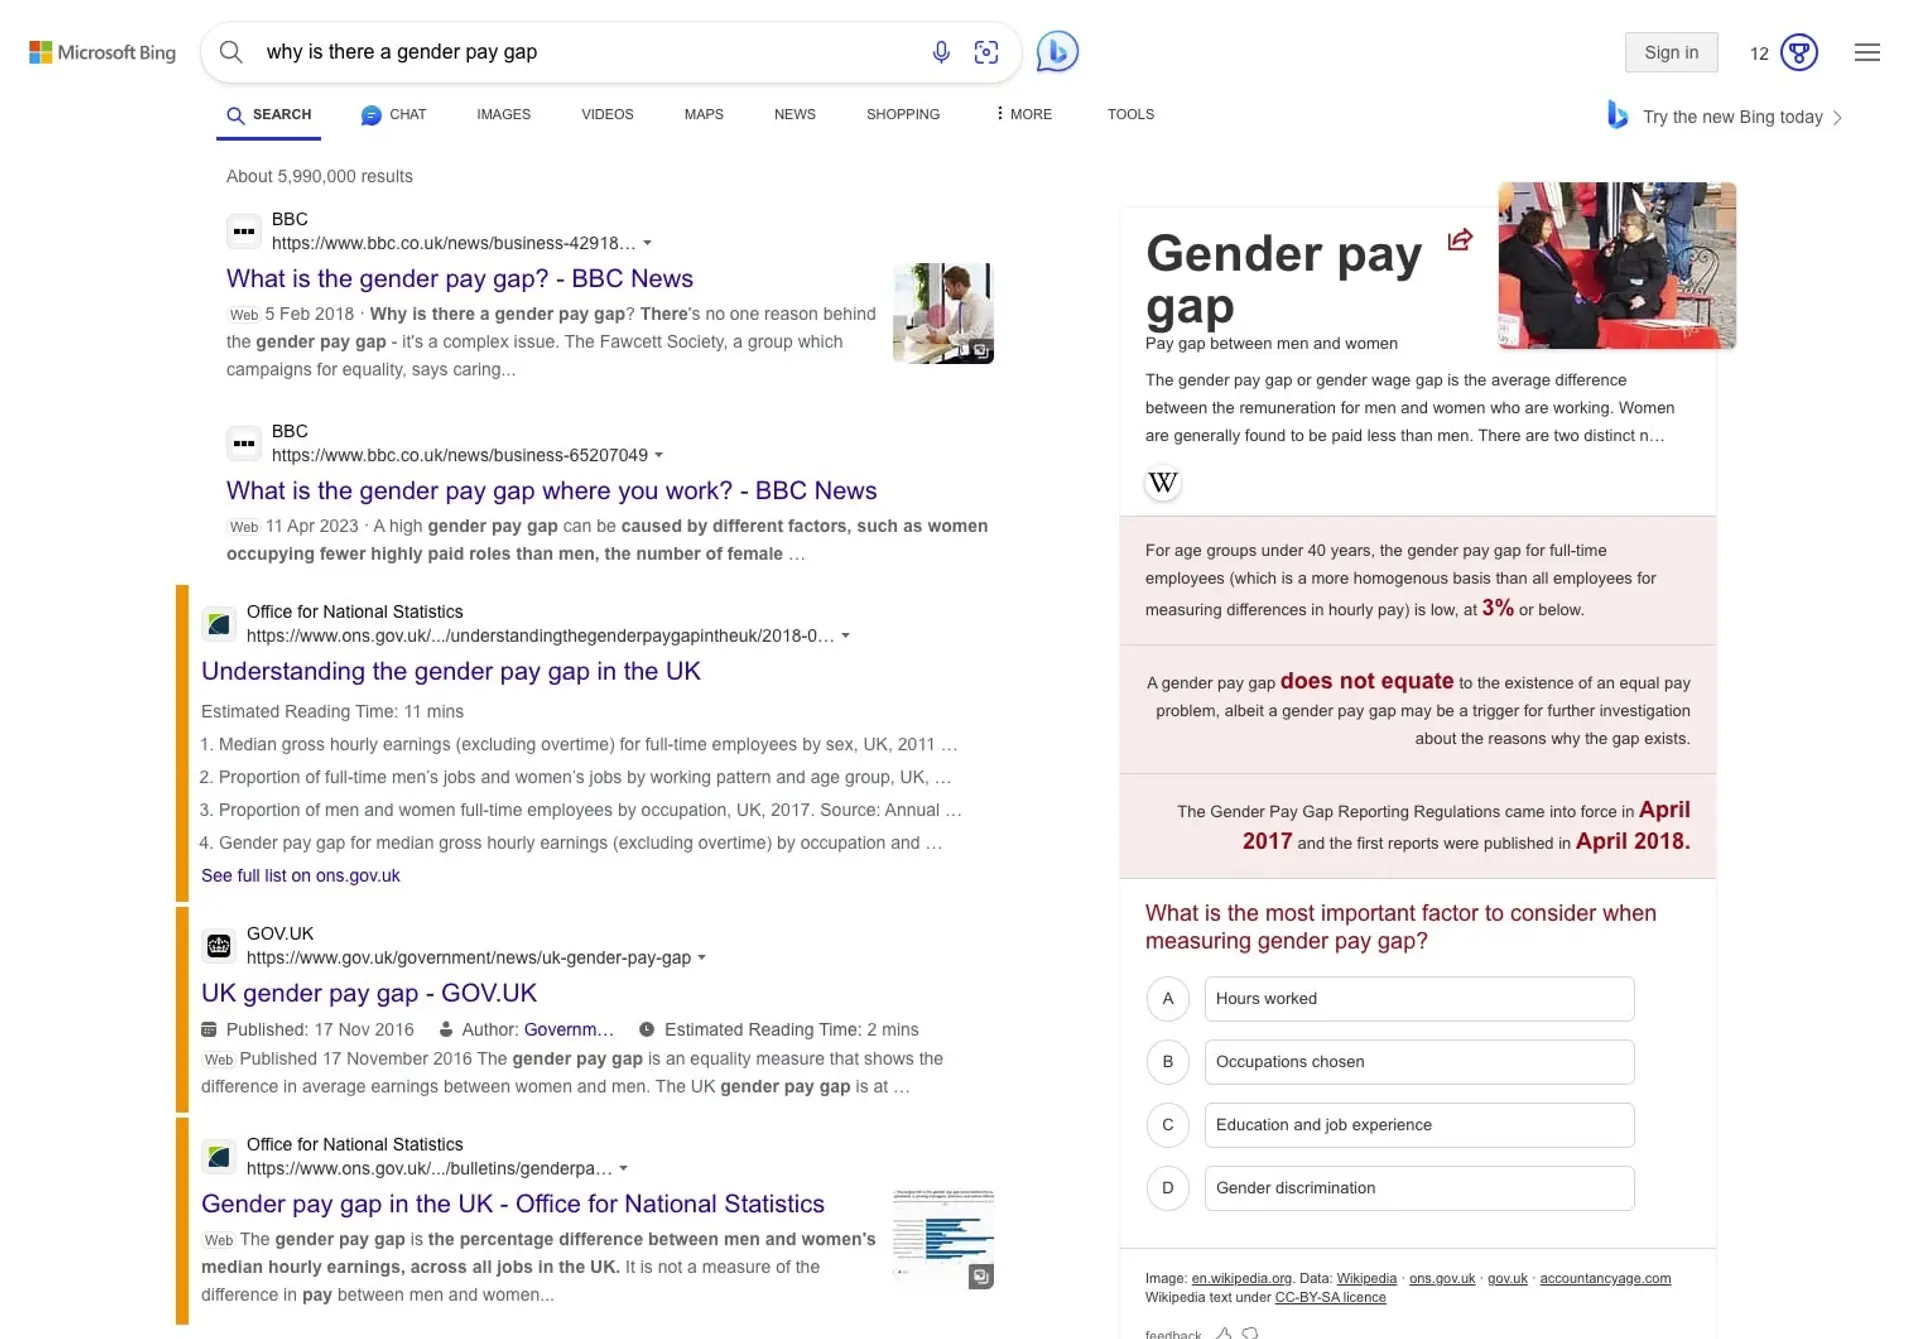Select answer C circle
1920x1339 pixels.
[x=1167, y=1124]
